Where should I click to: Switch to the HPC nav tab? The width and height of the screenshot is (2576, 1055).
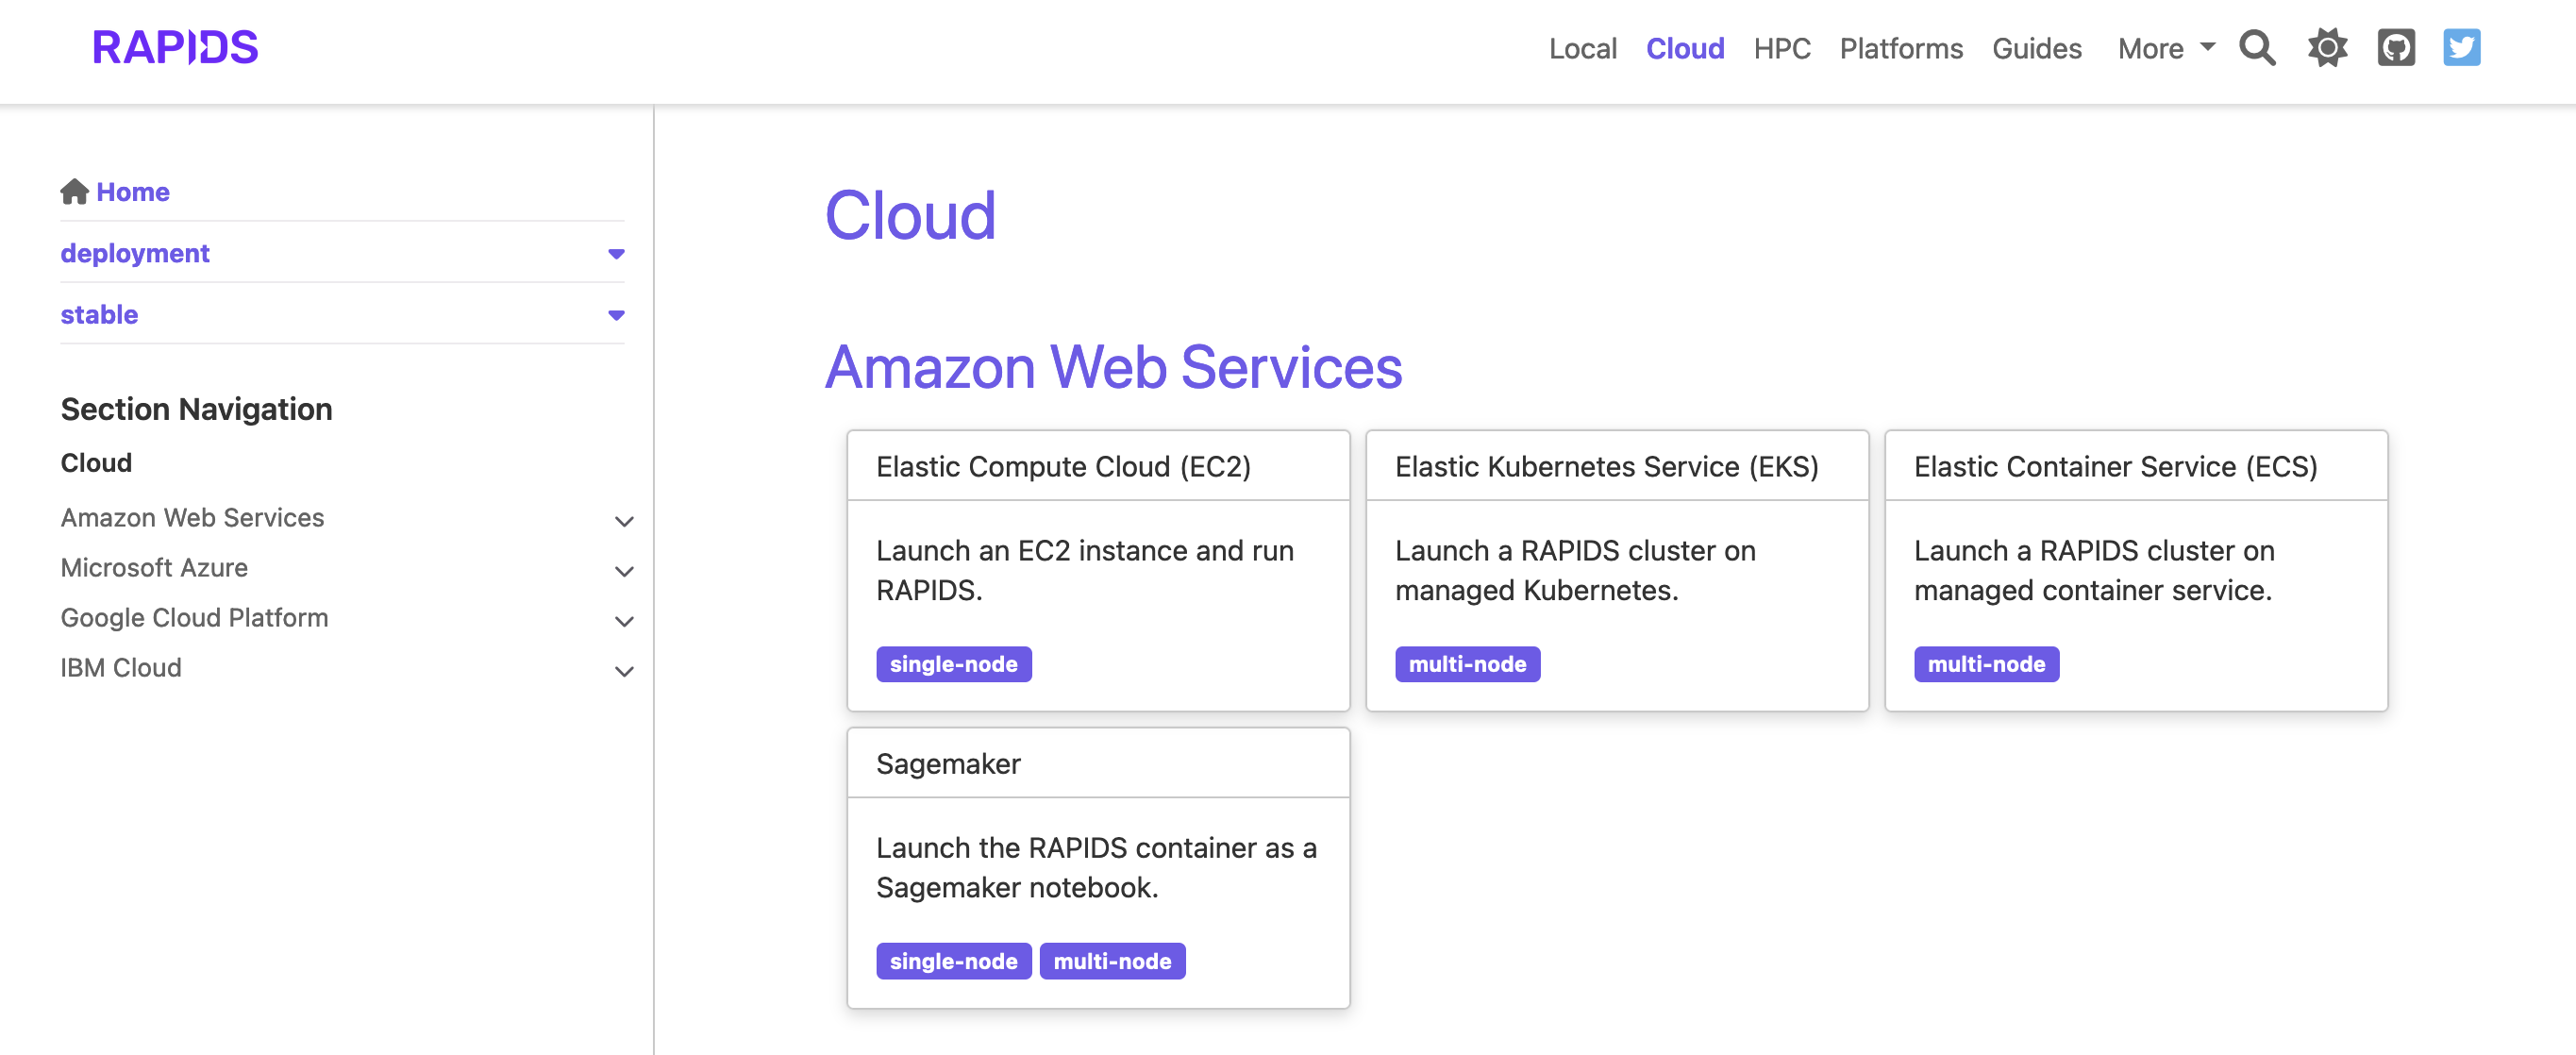pyautogui.click(x=1781, y=48)
